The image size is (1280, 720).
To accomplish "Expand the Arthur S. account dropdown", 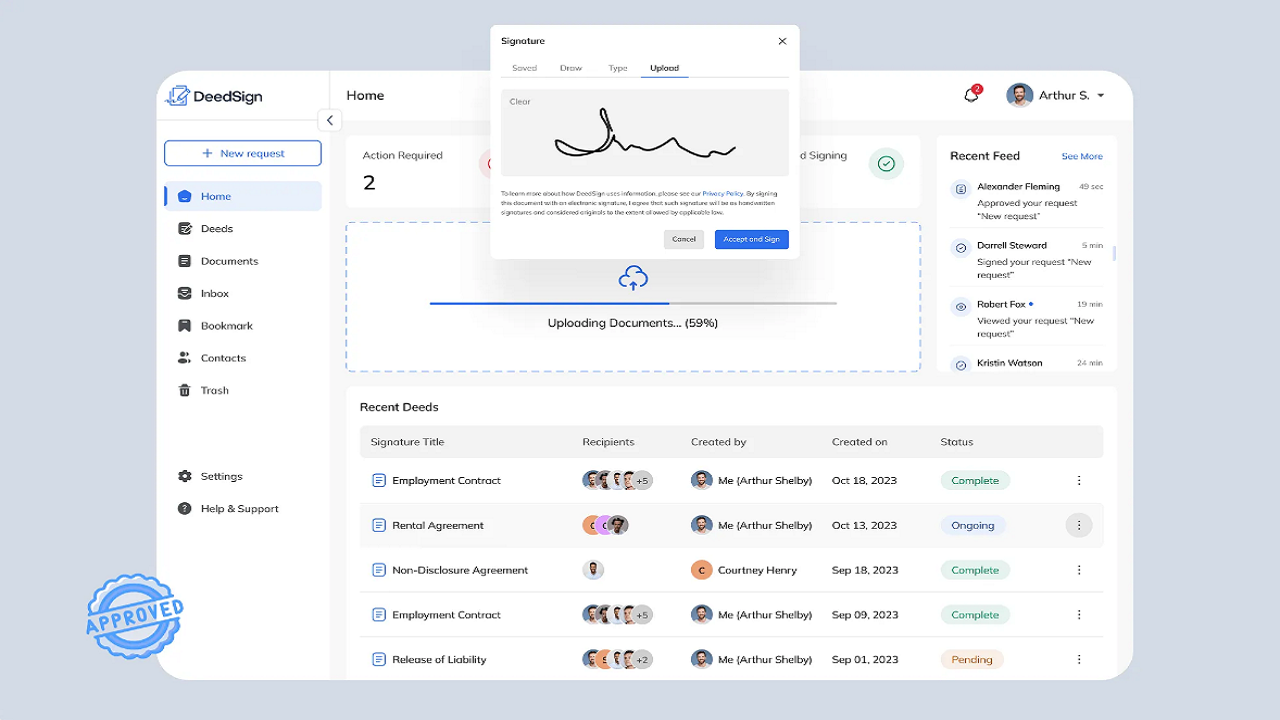I will pos(1101,96).
